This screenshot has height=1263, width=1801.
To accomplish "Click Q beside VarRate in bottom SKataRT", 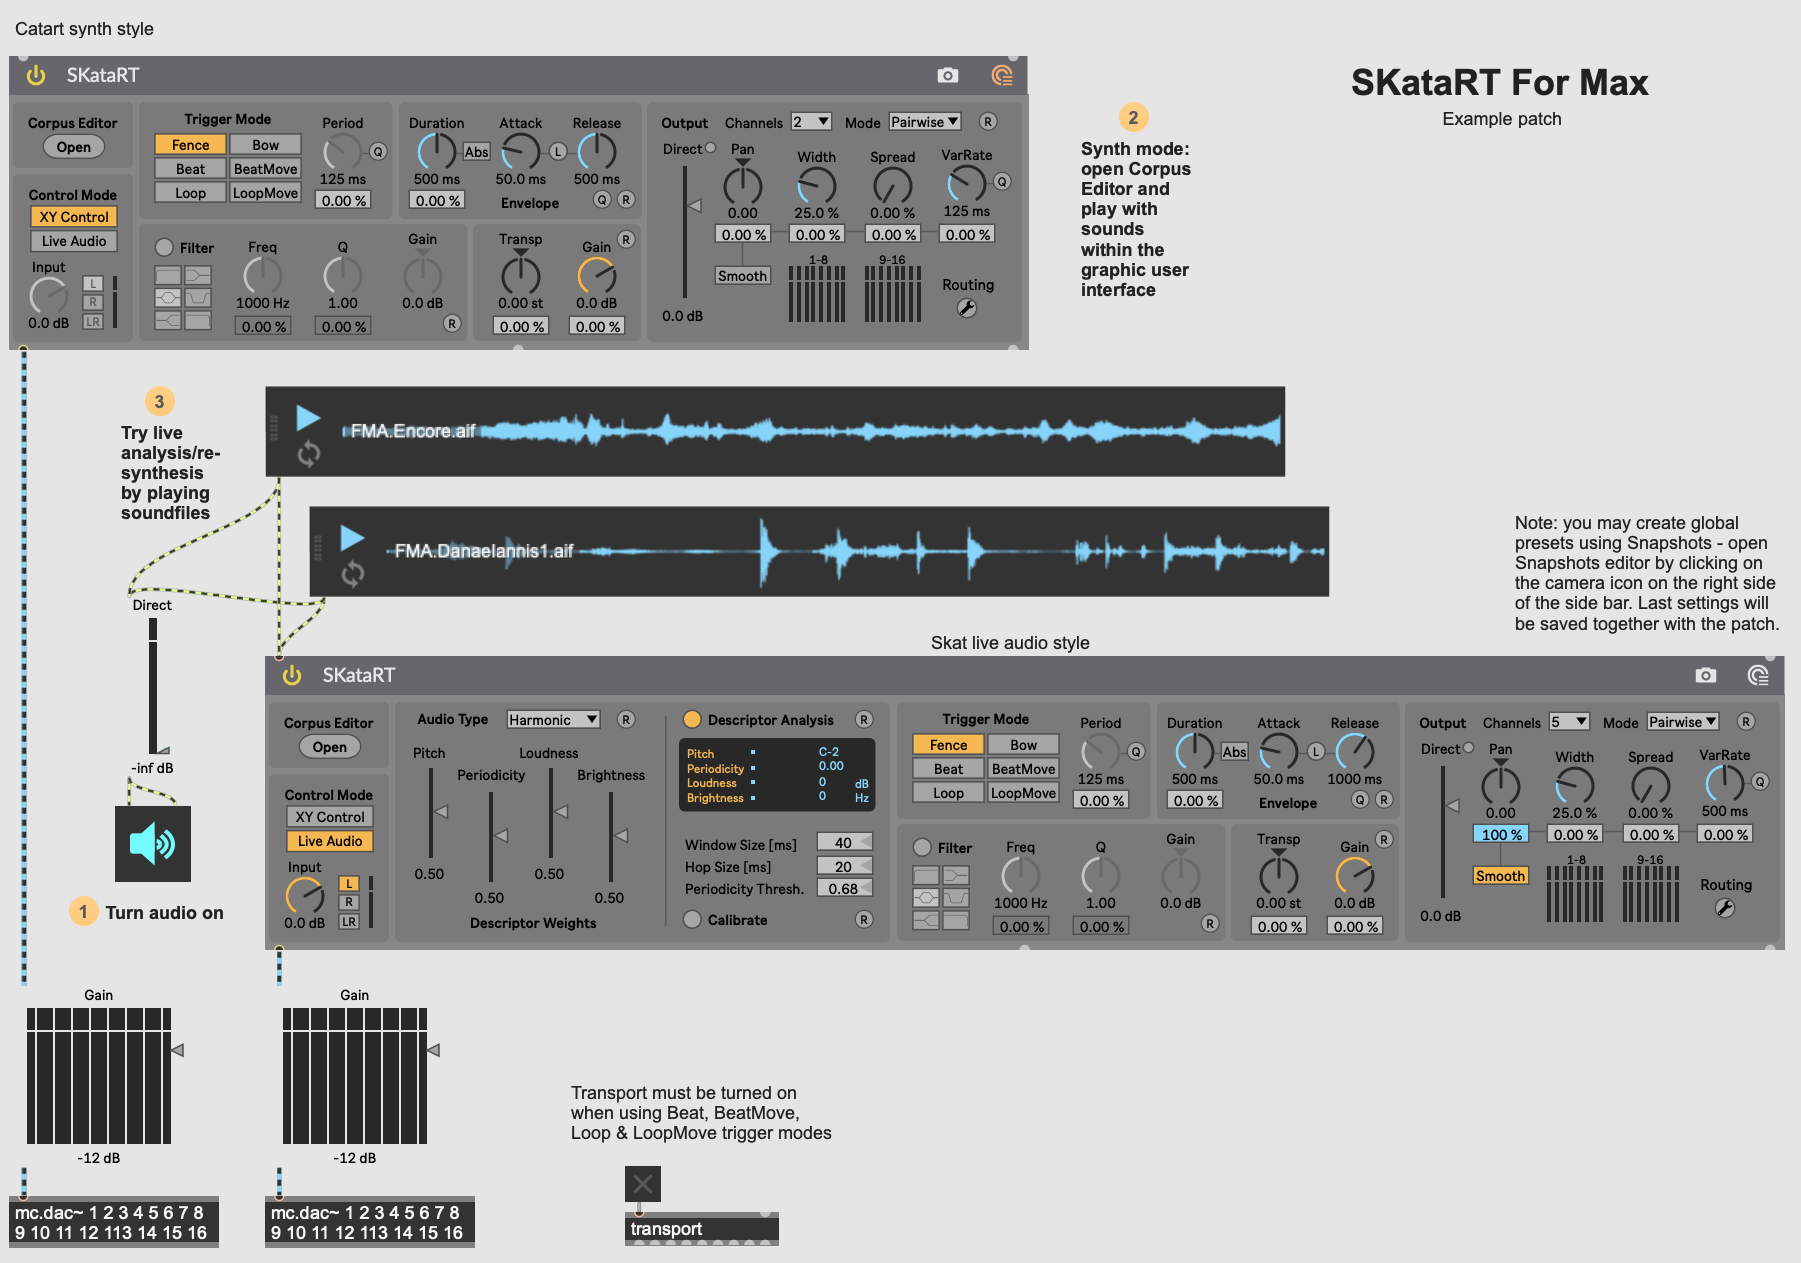I will [1760, 781].
